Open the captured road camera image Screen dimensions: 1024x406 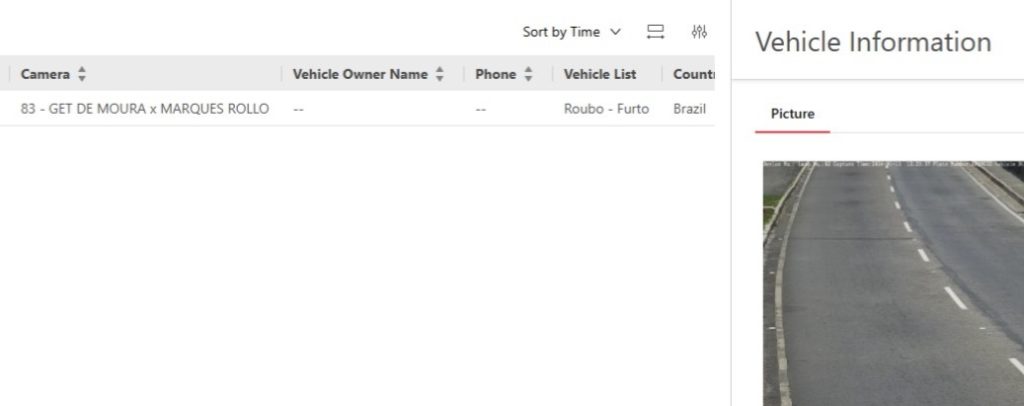point(893,282)
